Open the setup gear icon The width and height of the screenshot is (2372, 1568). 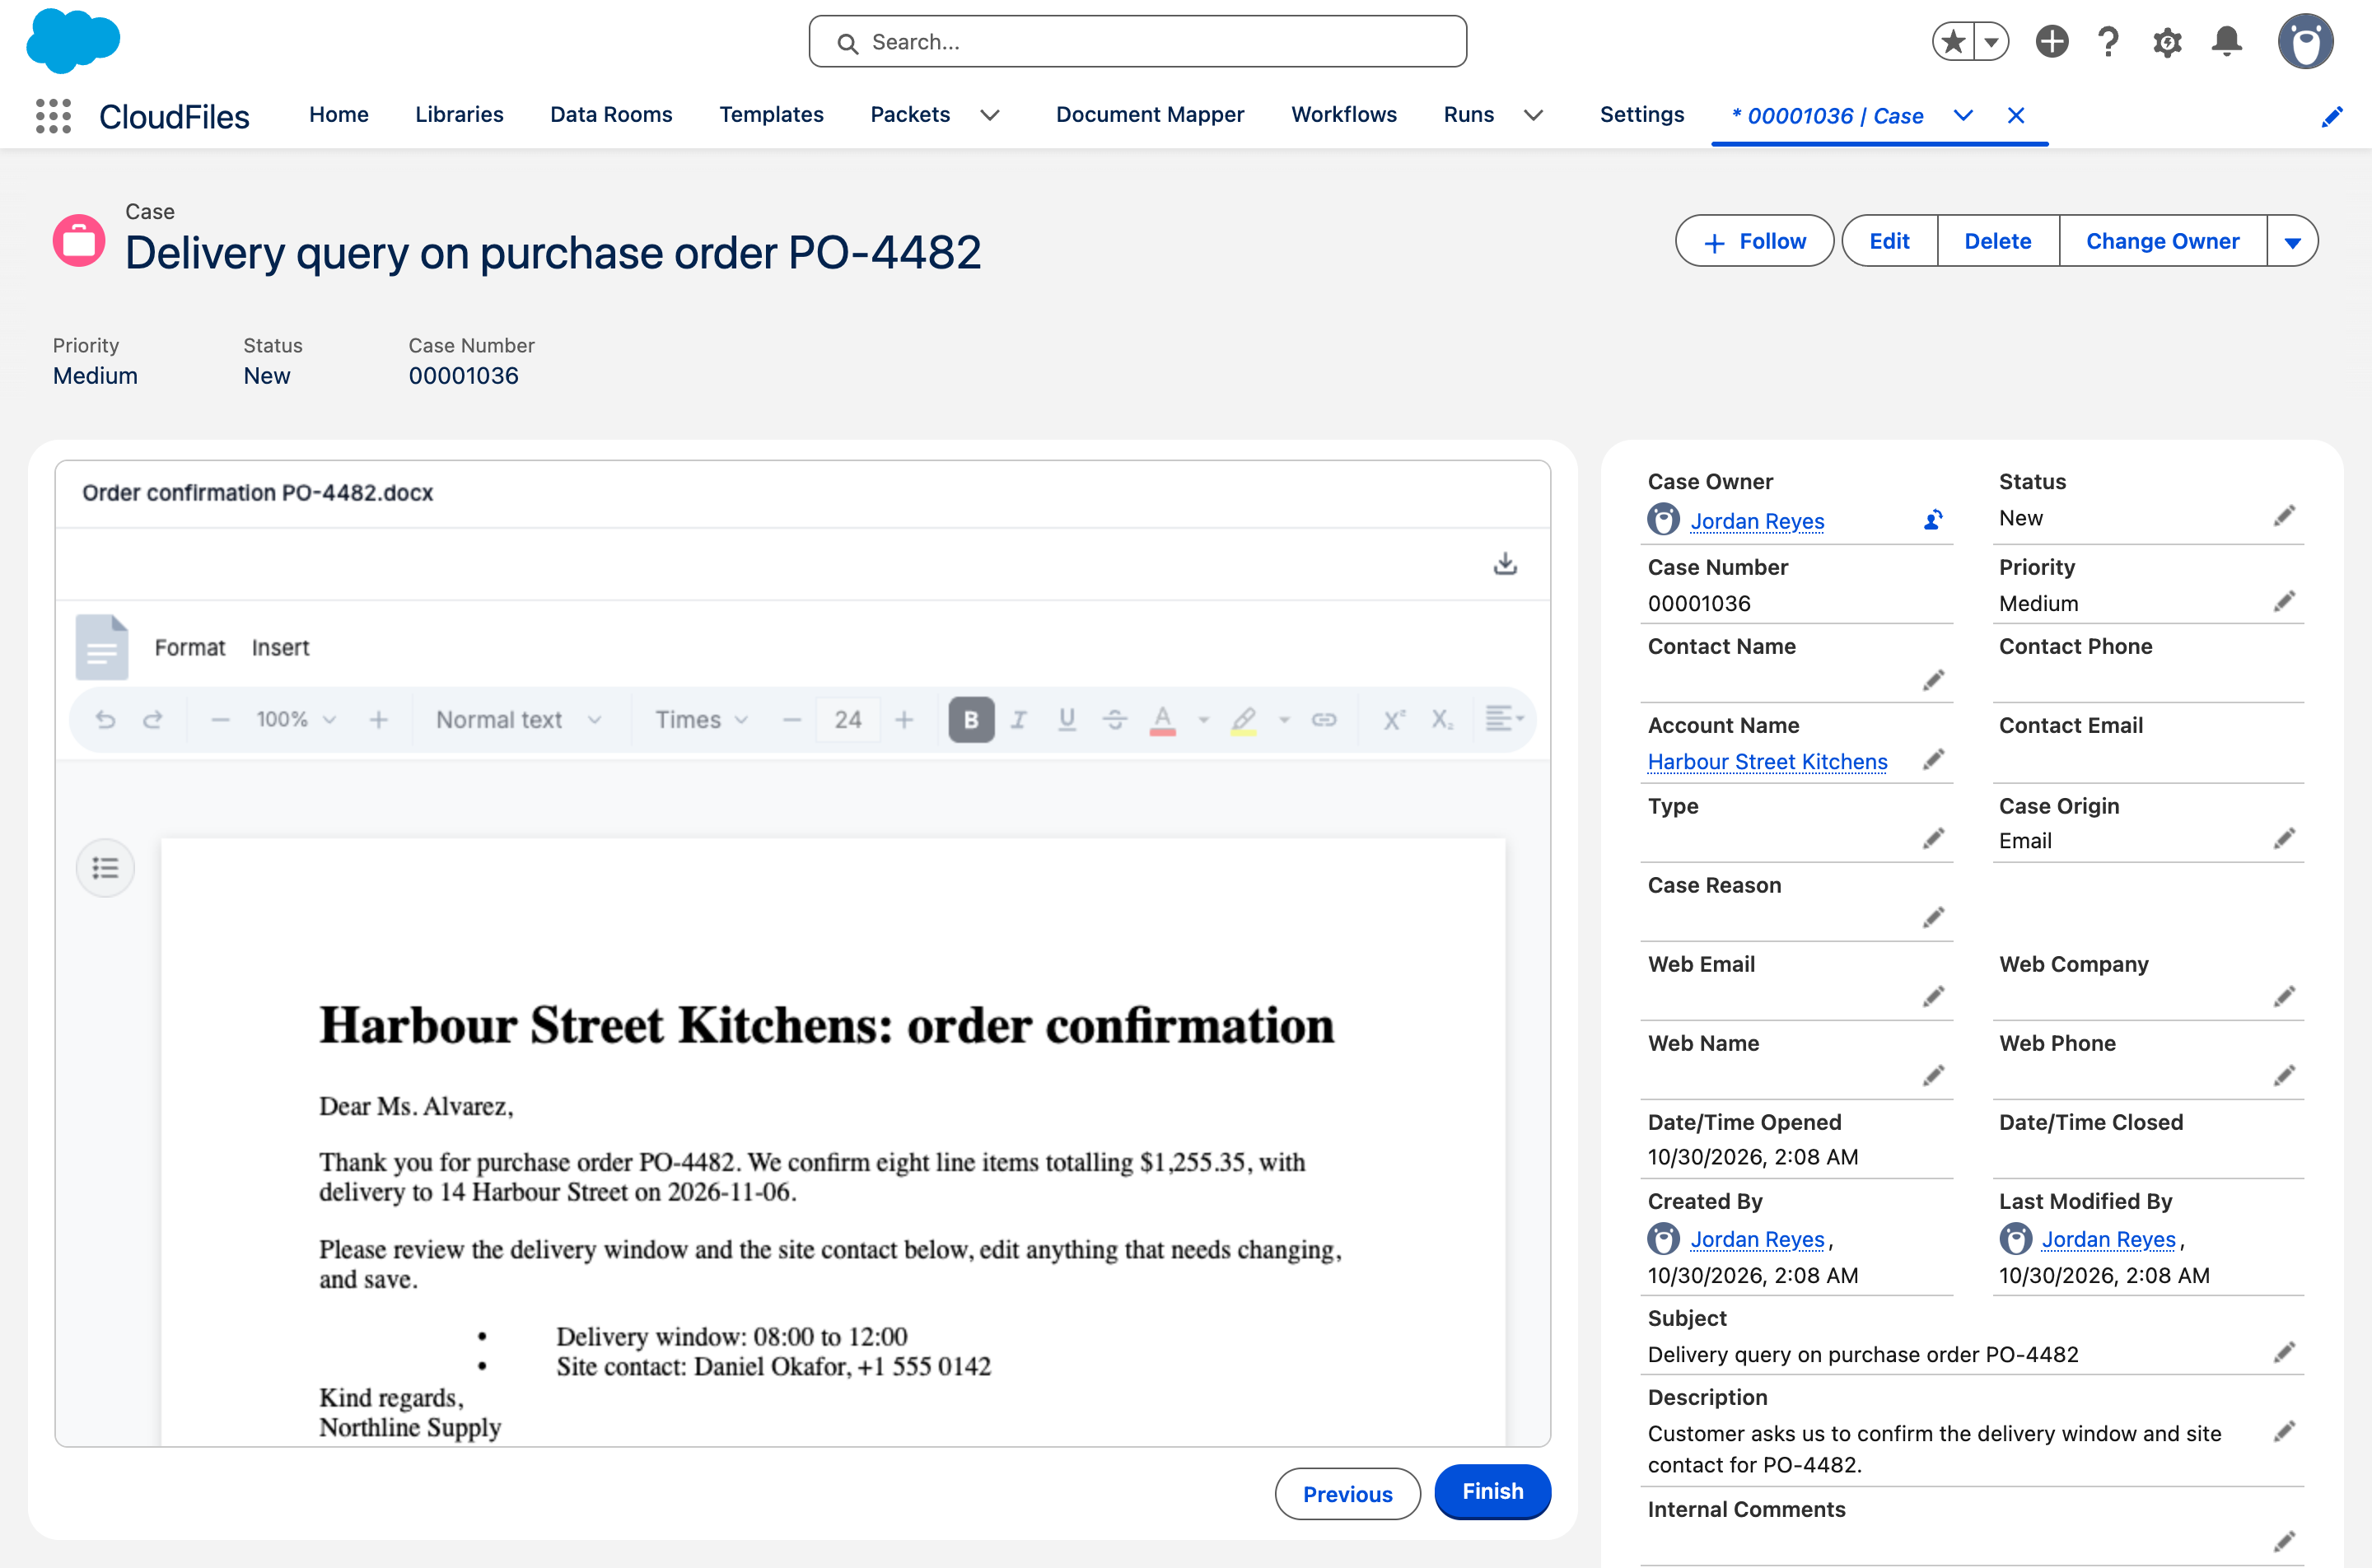click(2167, 42)
